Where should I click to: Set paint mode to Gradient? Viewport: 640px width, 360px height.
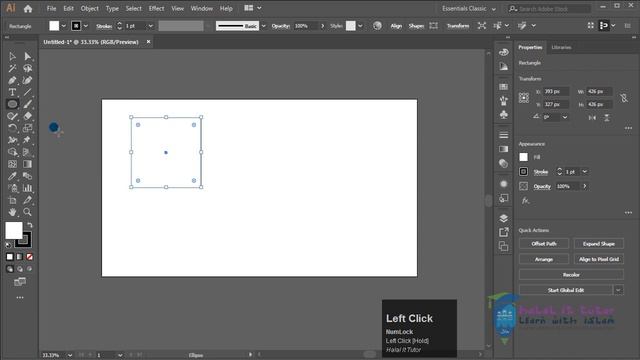[x=20, y=257]
